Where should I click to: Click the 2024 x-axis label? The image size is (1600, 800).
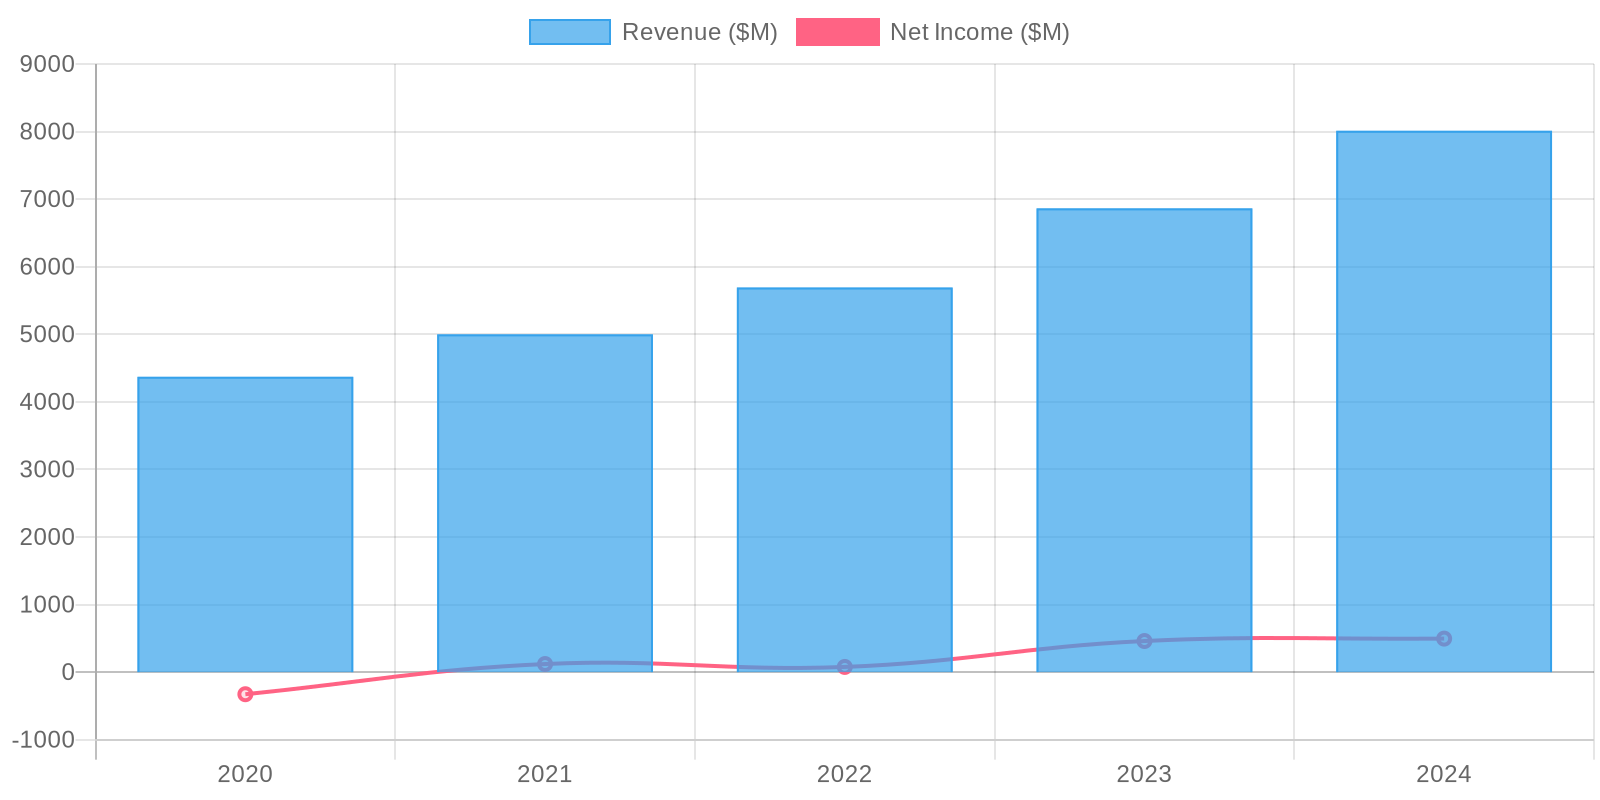[x=1444, y=774]
